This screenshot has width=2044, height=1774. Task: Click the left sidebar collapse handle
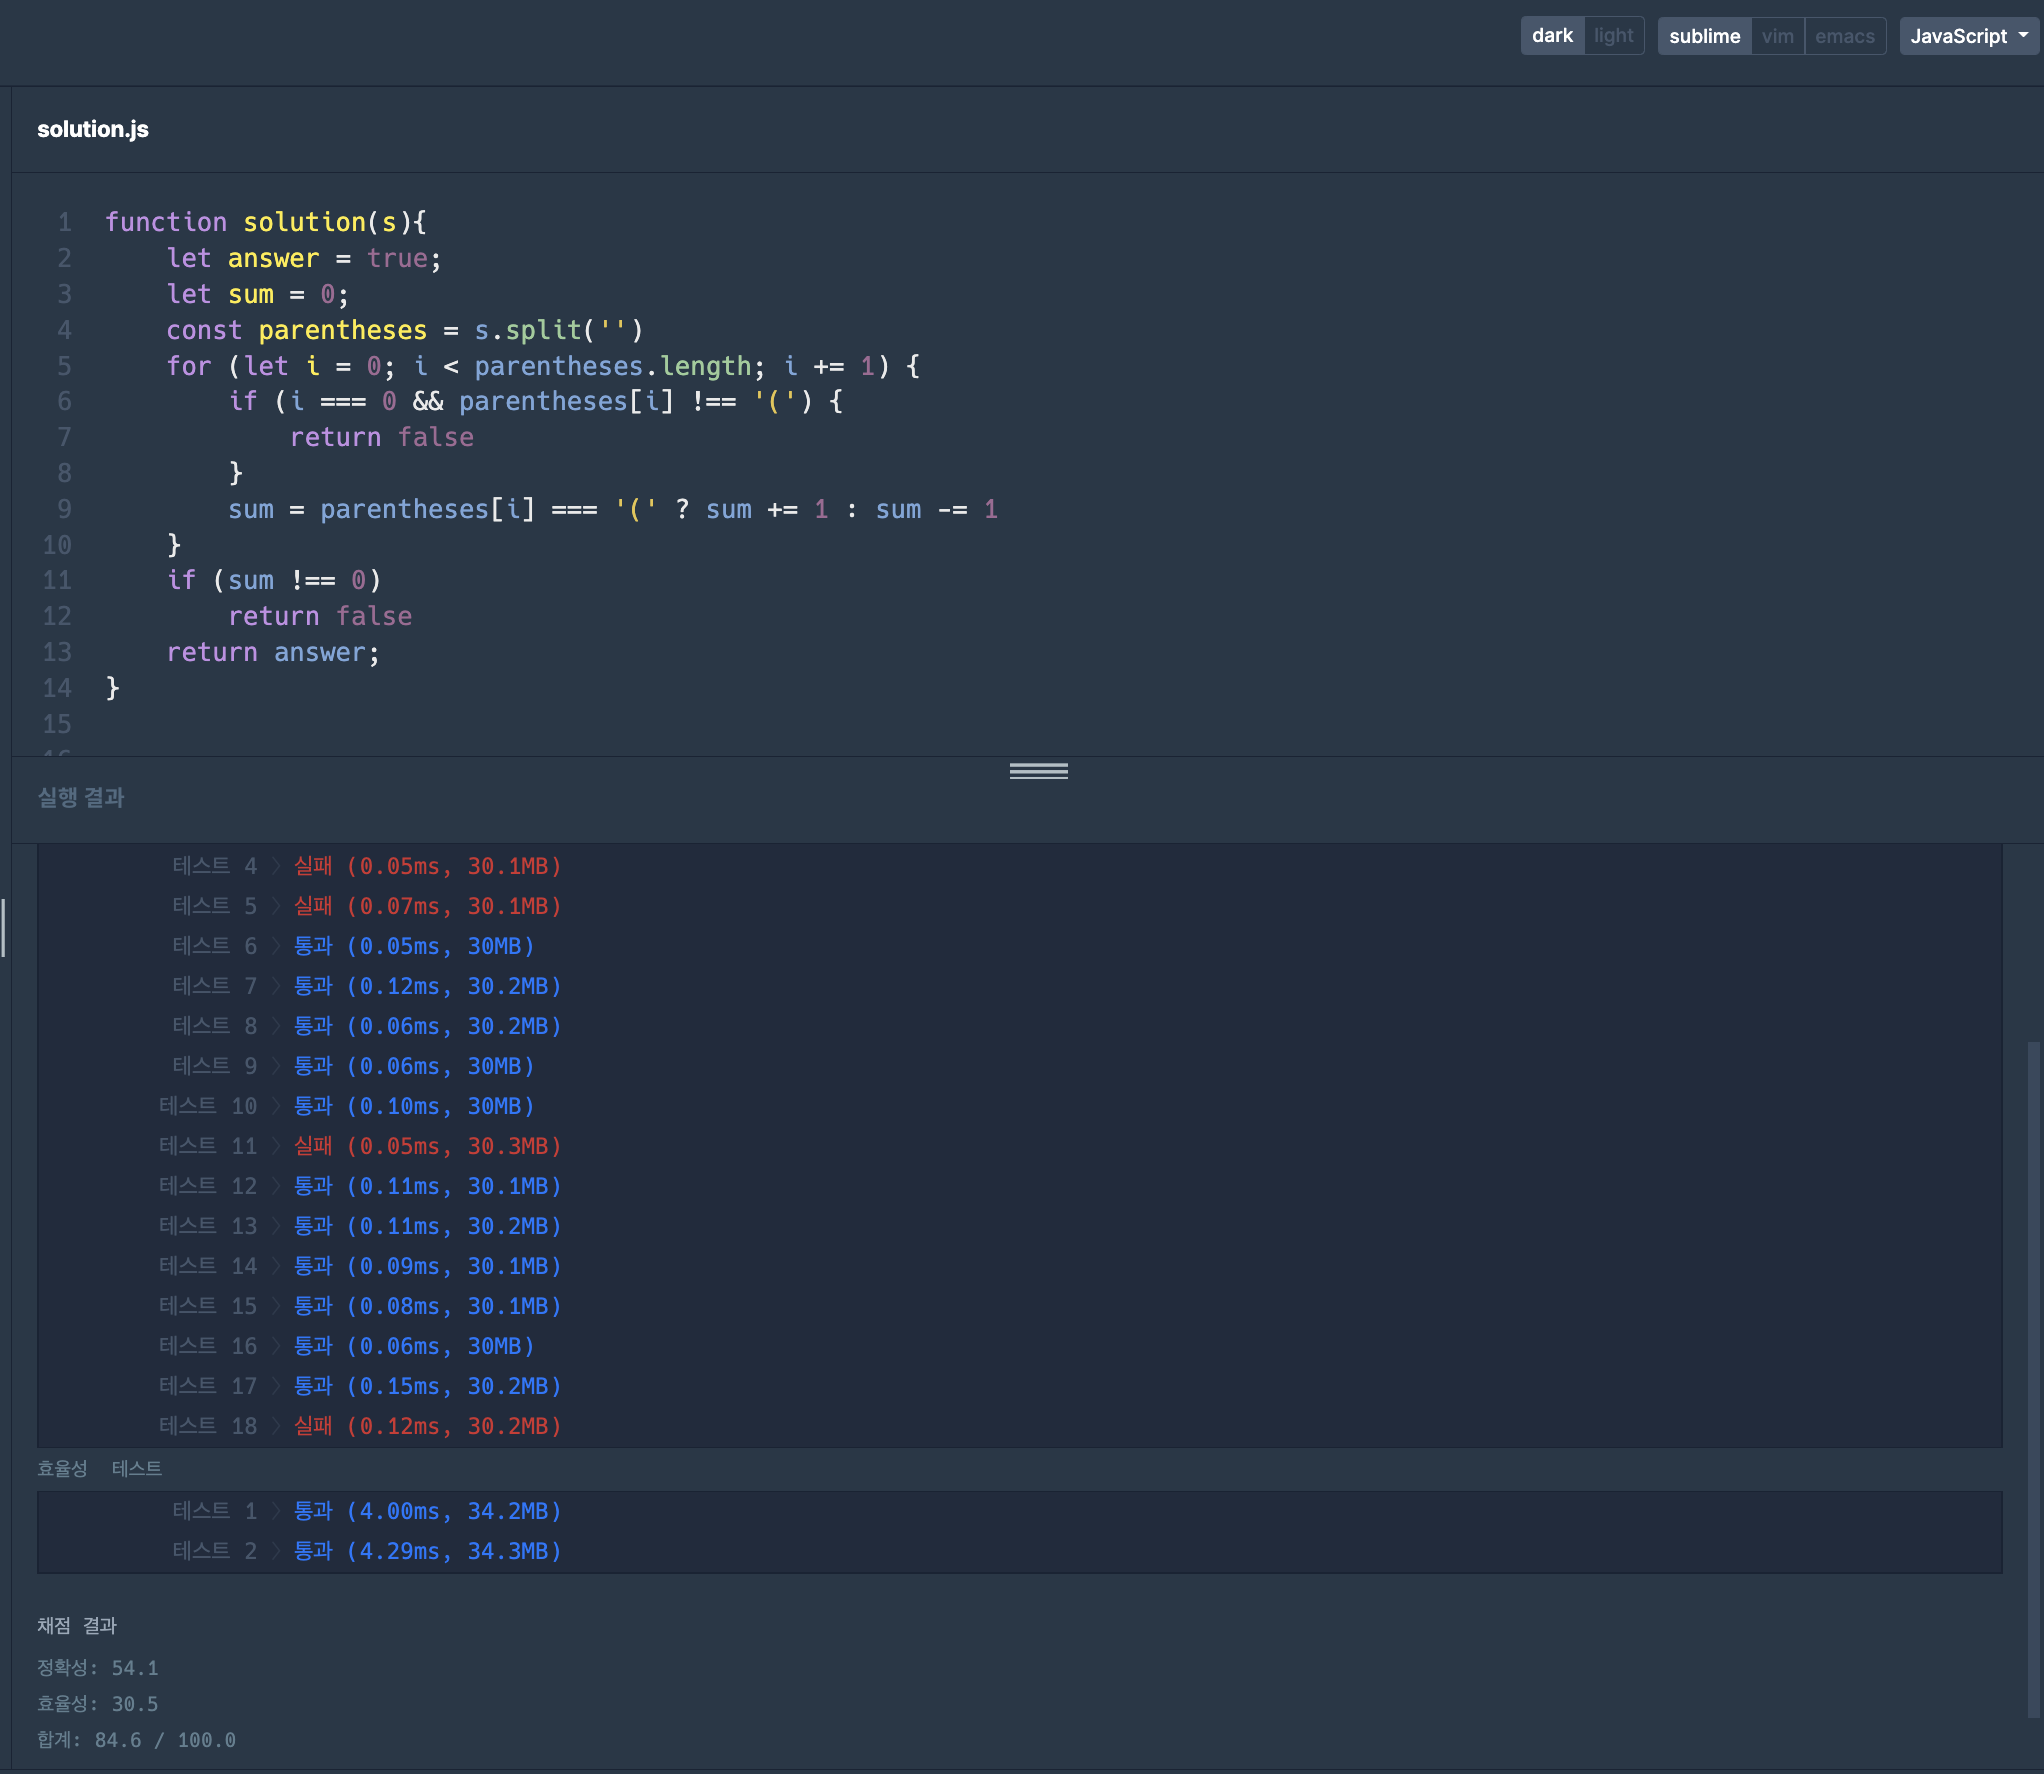coord(4,927)
